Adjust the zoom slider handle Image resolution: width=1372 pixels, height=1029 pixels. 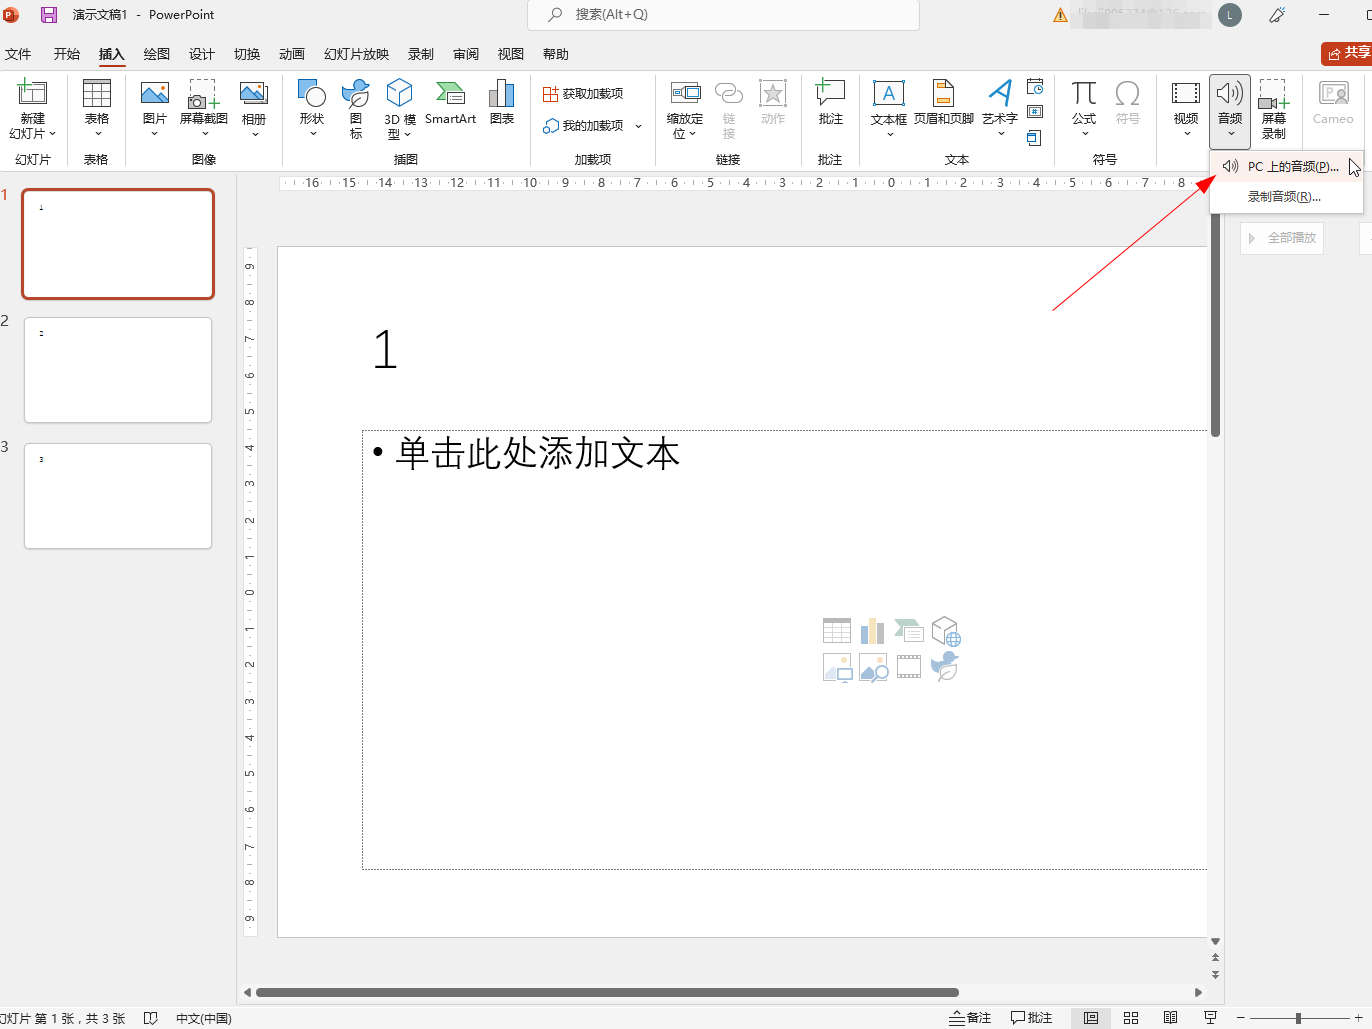point(1298,1018)
